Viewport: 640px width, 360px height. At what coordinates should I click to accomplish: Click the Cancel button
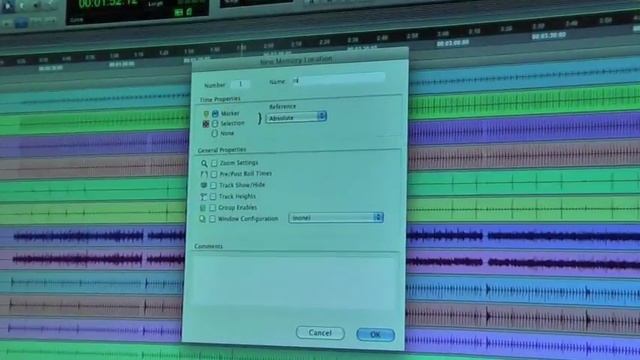point(320,333)
